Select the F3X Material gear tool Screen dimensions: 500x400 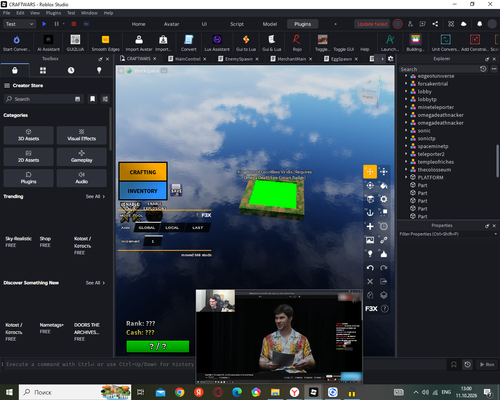point(384,199)
